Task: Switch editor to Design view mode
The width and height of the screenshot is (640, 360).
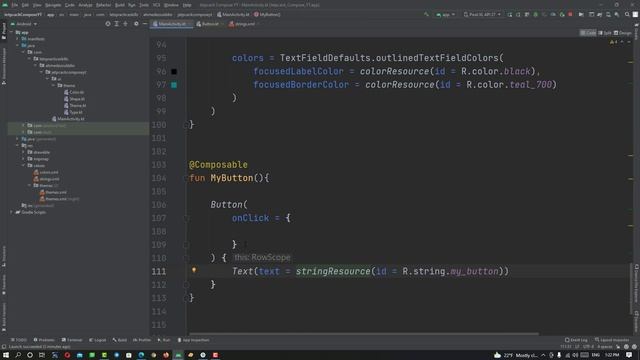Action: click(623, 33)
